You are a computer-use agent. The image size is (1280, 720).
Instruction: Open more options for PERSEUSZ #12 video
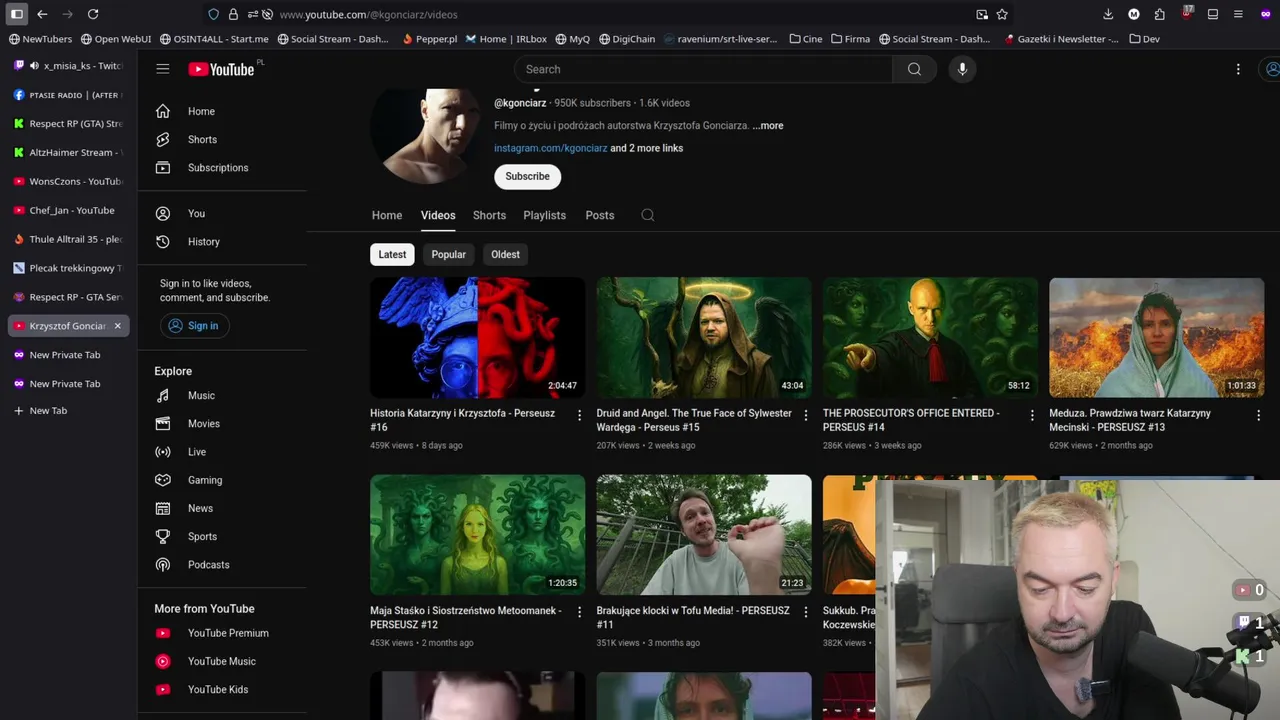point(579,612)
